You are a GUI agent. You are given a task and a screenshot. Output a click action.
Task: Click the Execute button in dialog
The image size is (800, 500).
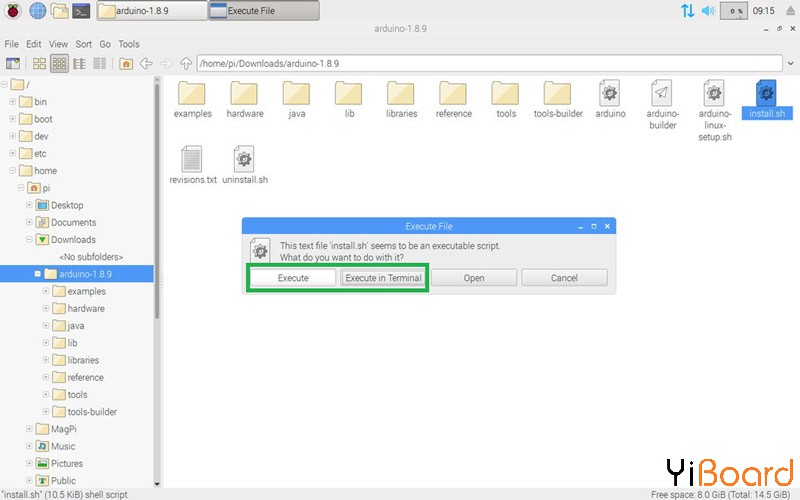coord(293,278)
